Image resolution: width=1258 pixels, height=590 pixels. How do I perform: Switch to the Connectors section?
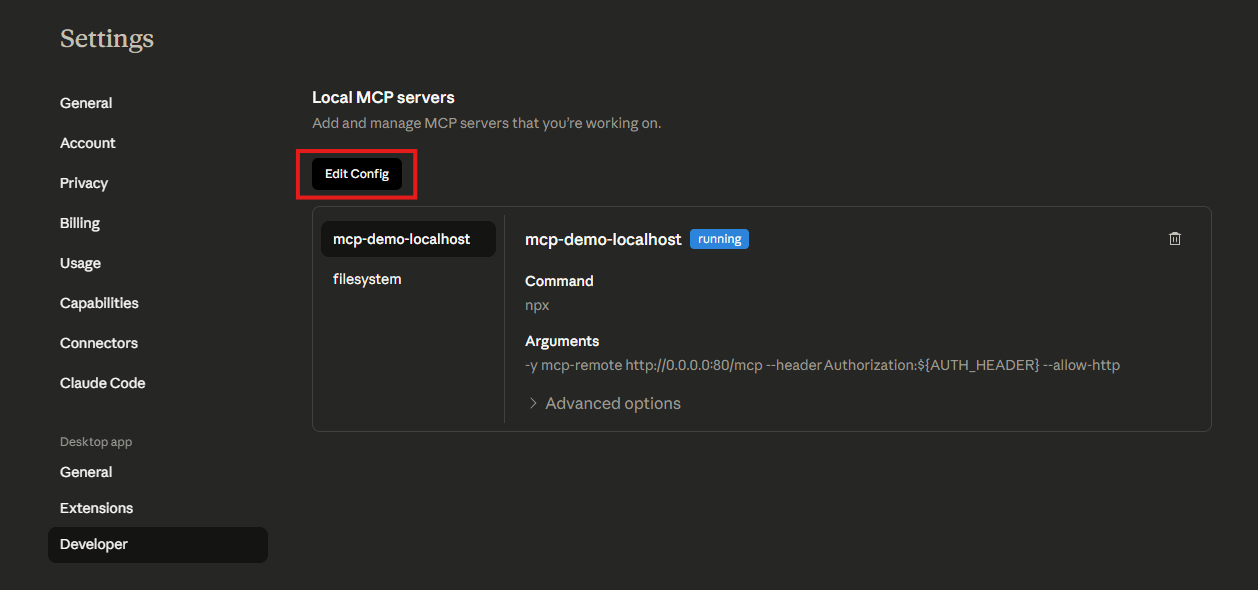point(99,343)
